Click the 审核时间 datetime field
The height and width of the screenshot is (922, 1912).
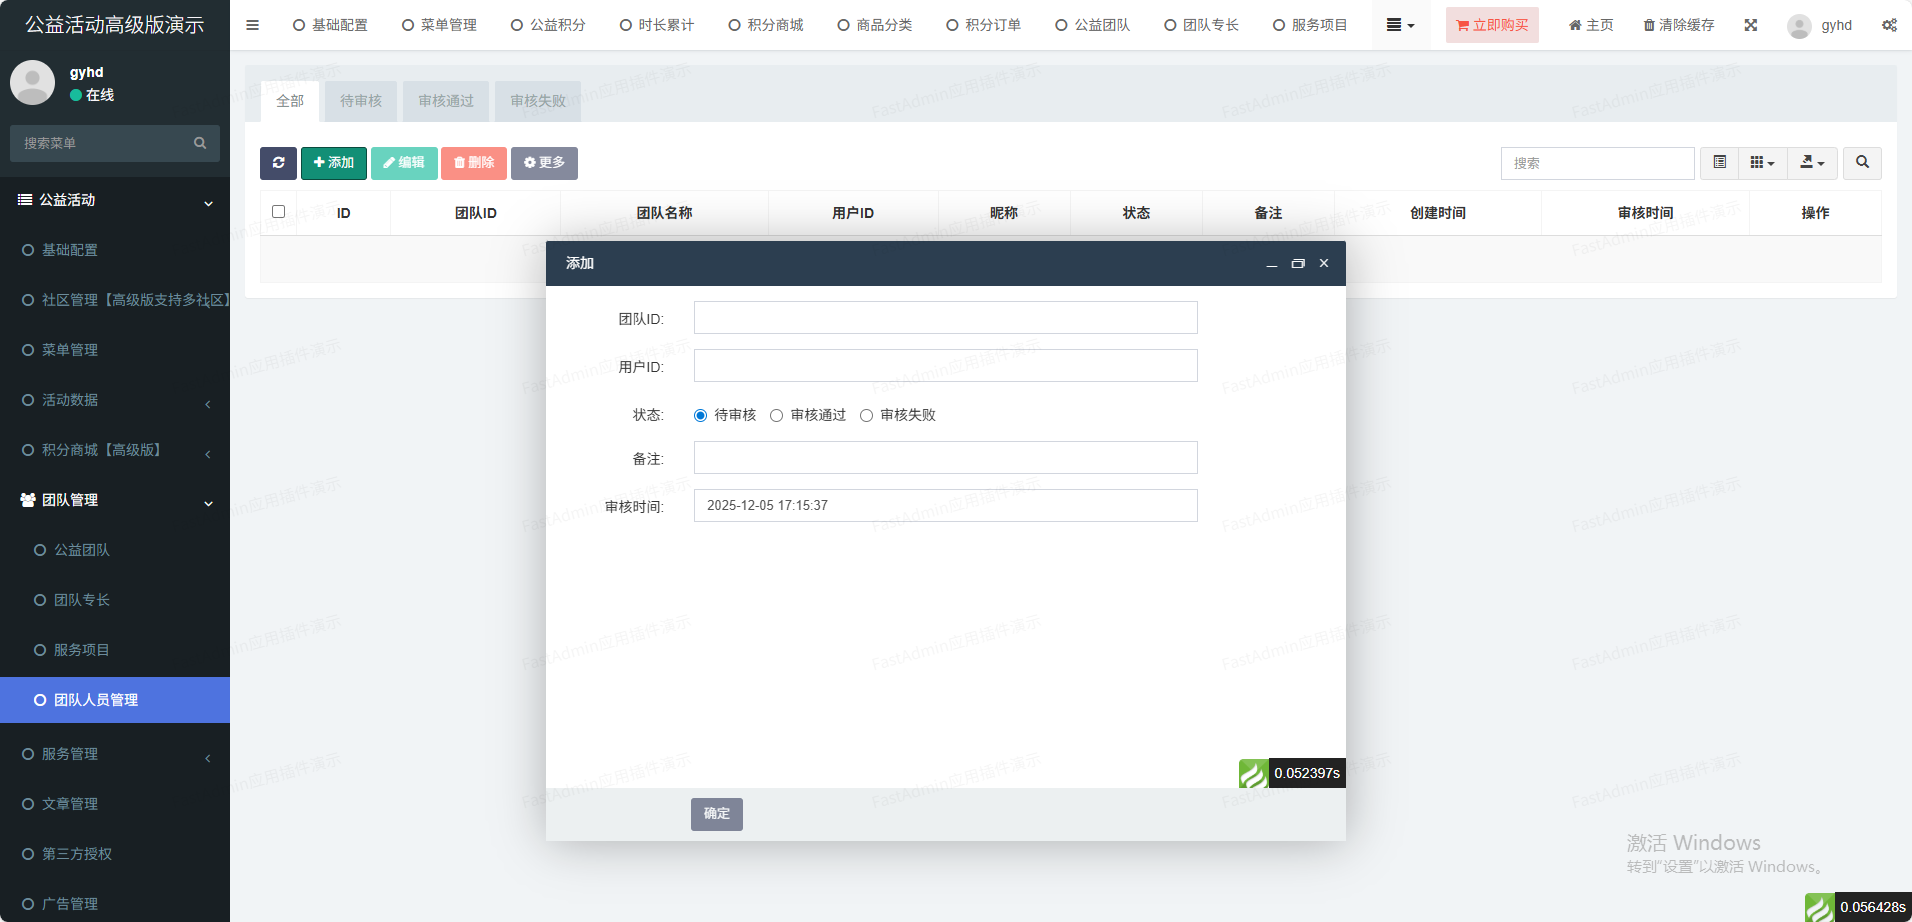coord(945,506)
